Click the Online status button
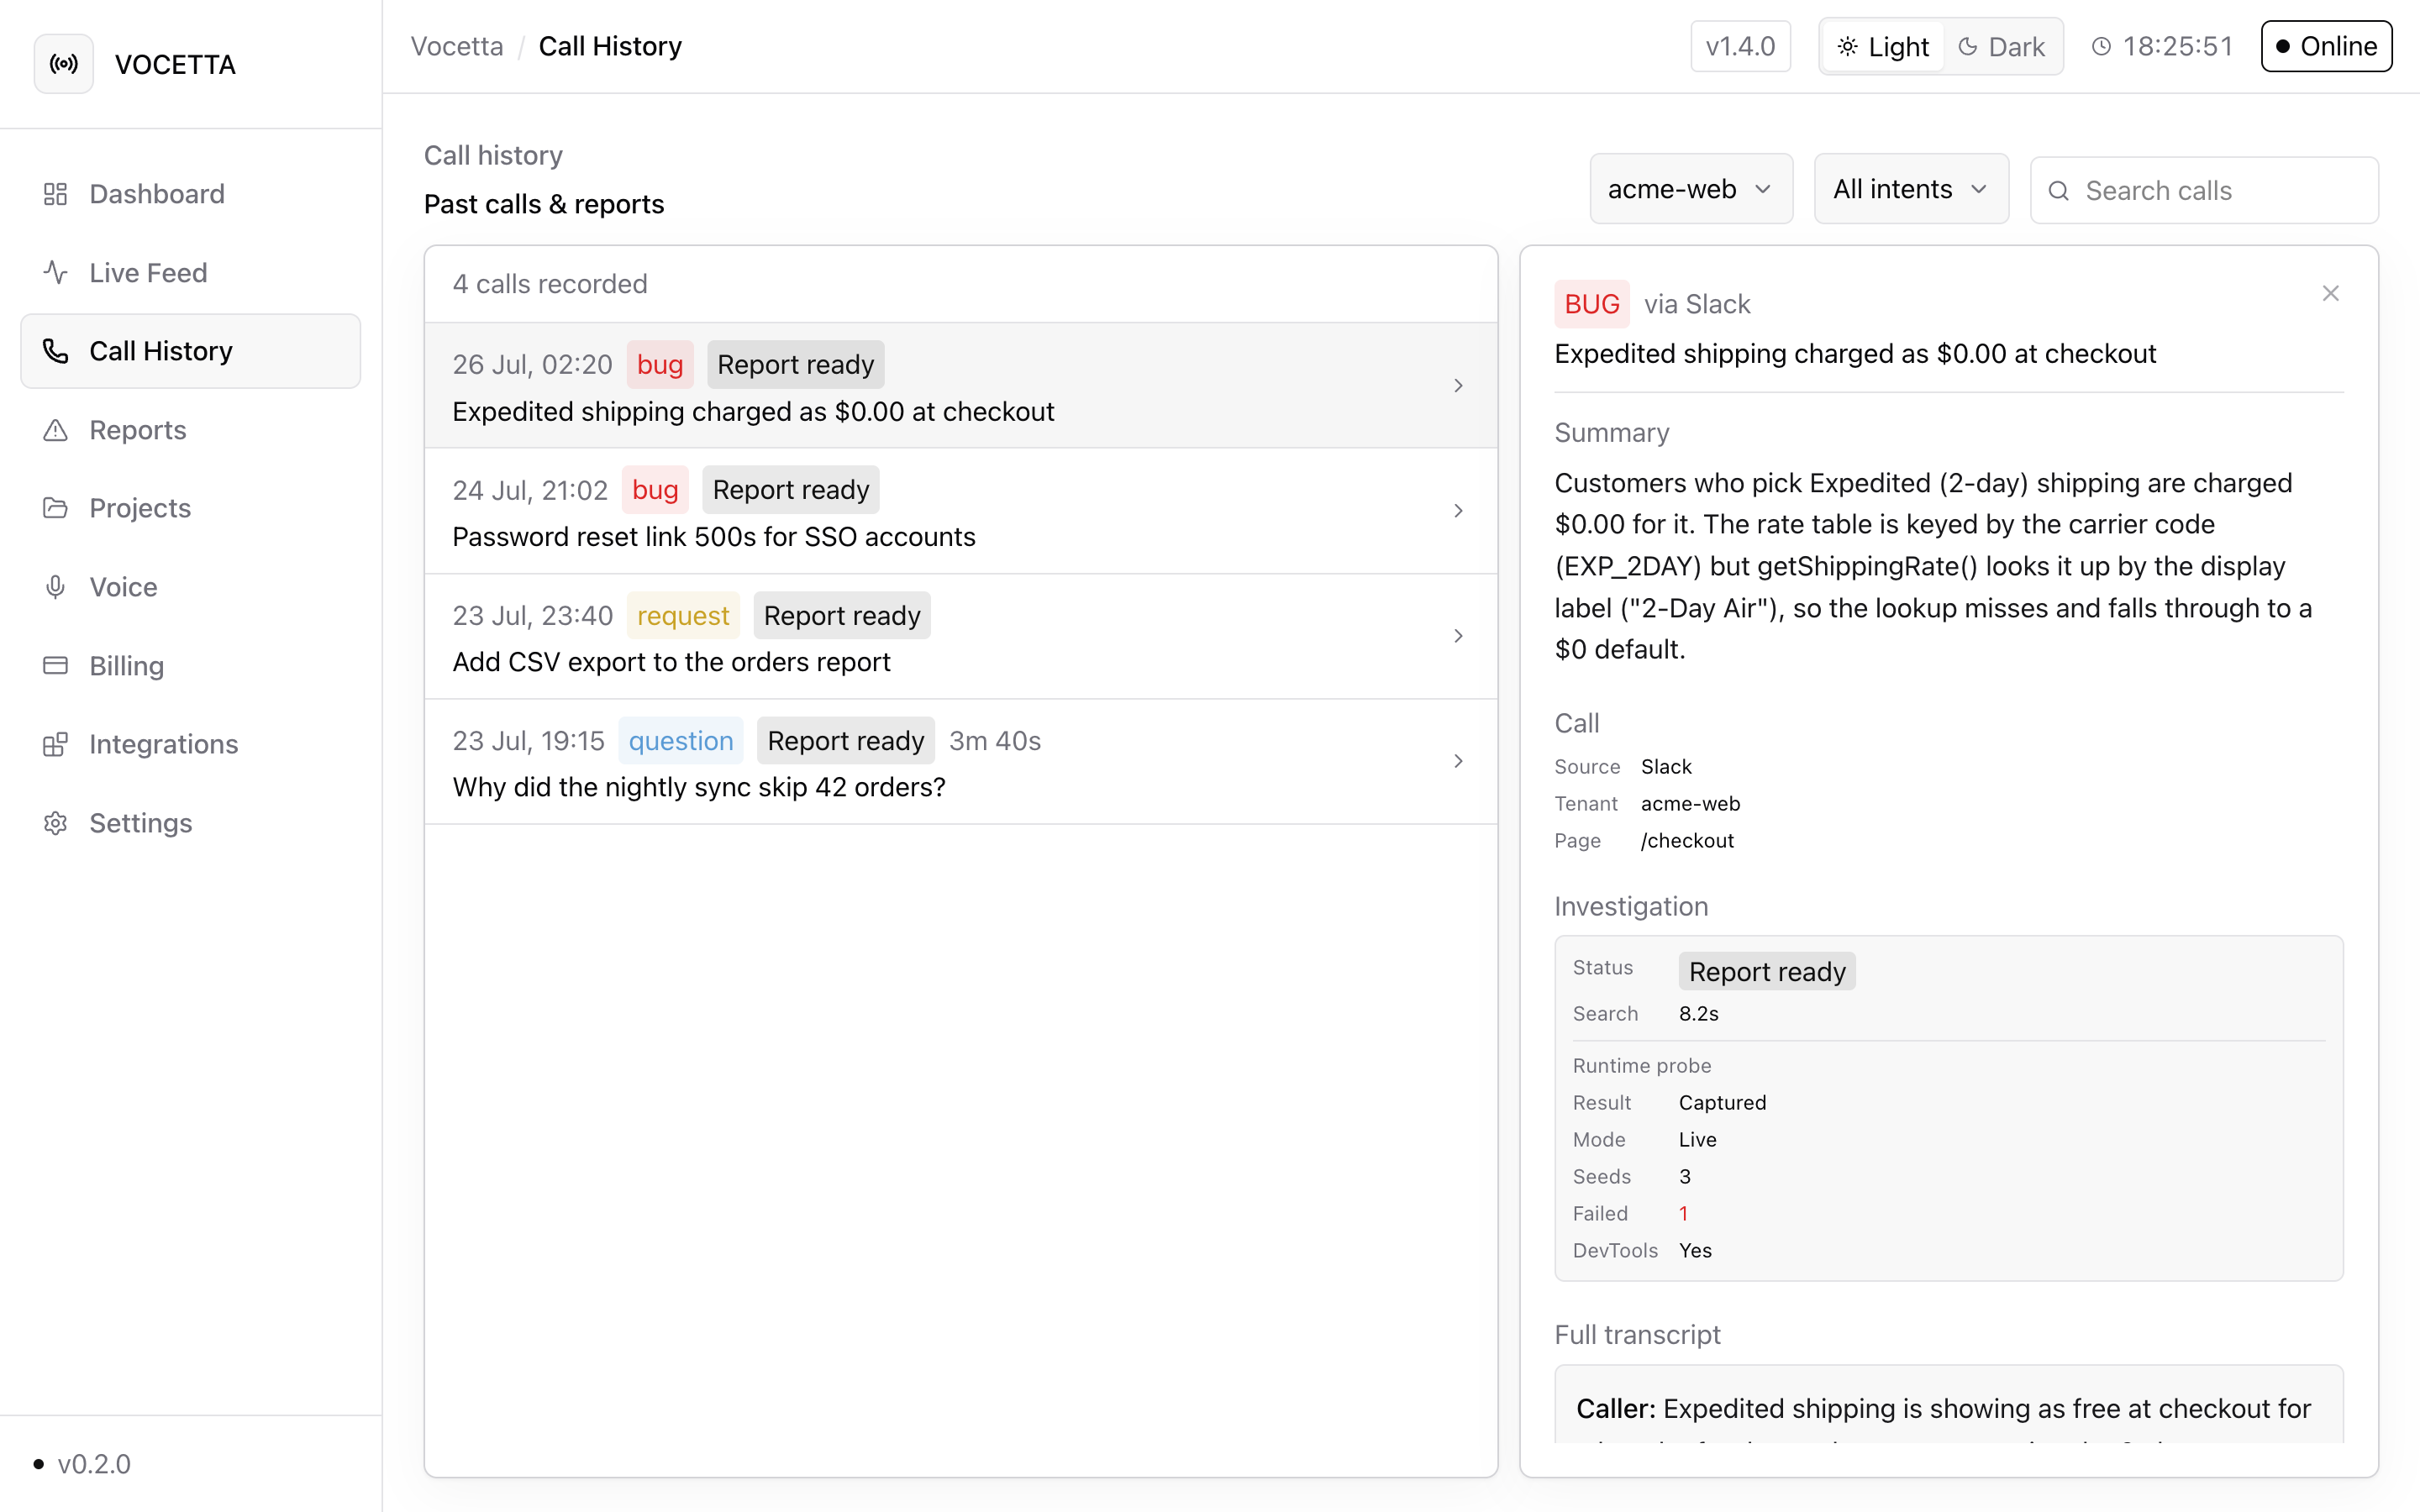This screenshot has height=1512, width=2420. [x=2326, y=46]
